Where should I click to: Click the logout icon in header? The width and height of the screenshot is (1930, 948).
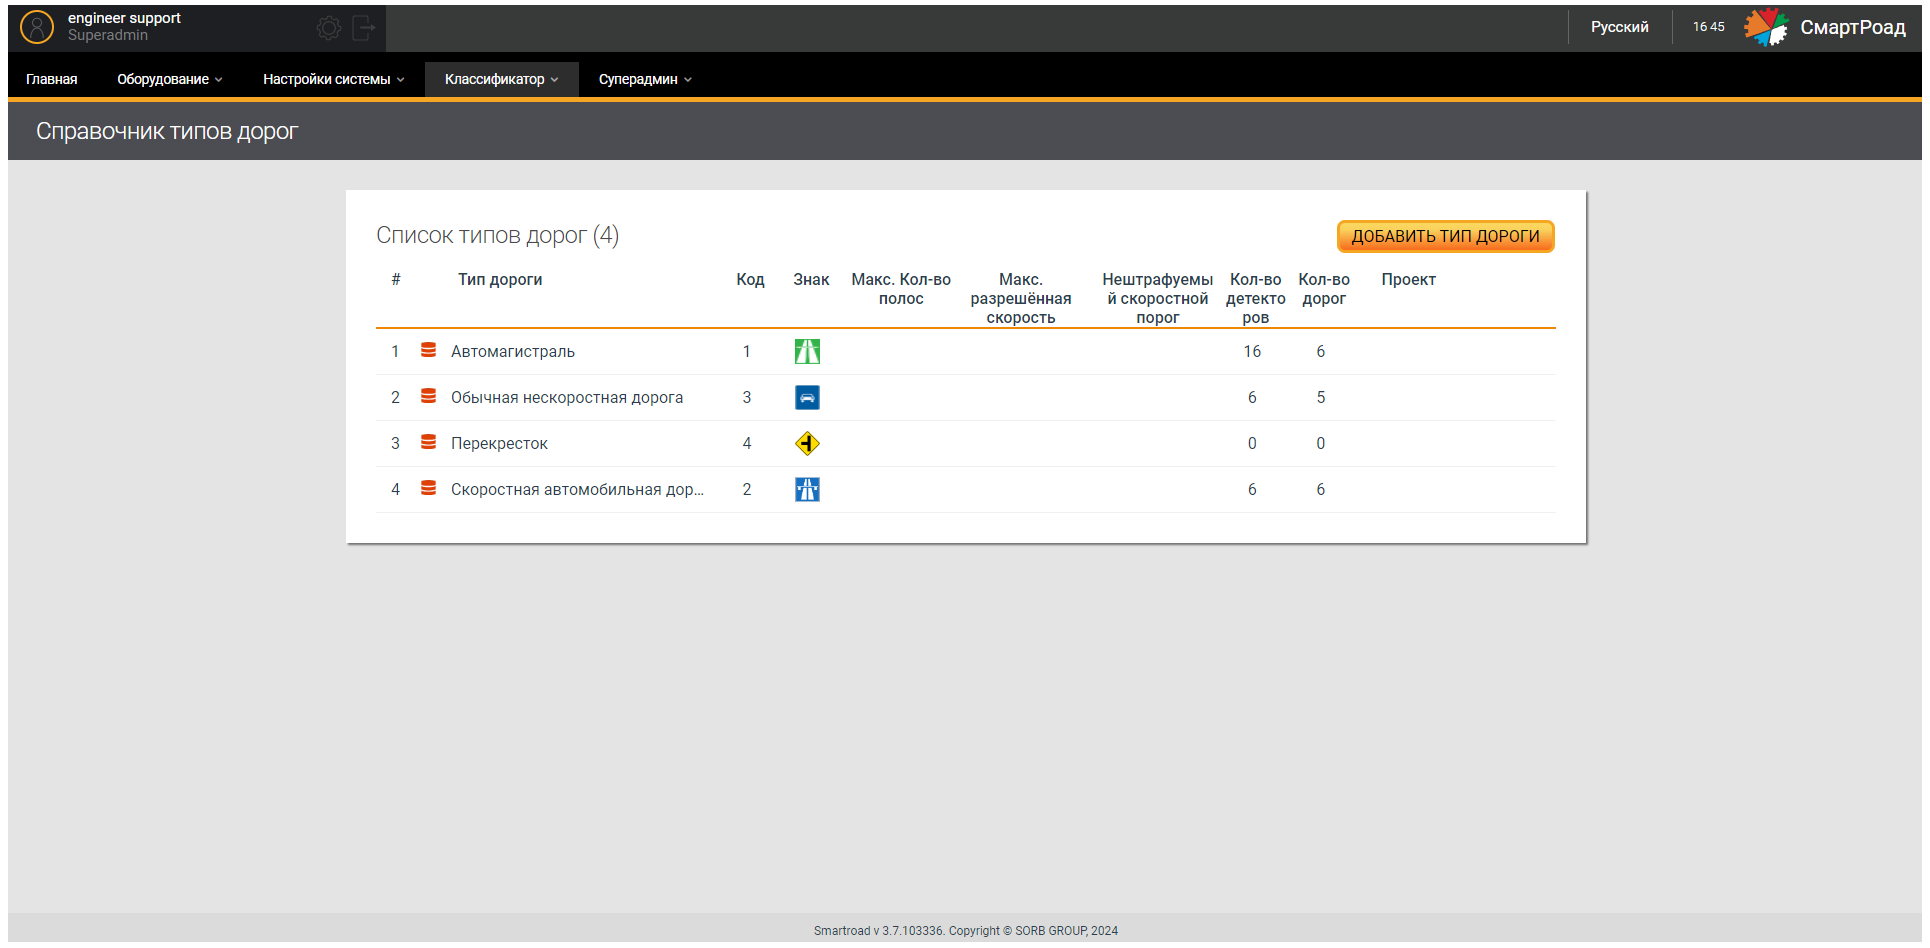[364, 28]
